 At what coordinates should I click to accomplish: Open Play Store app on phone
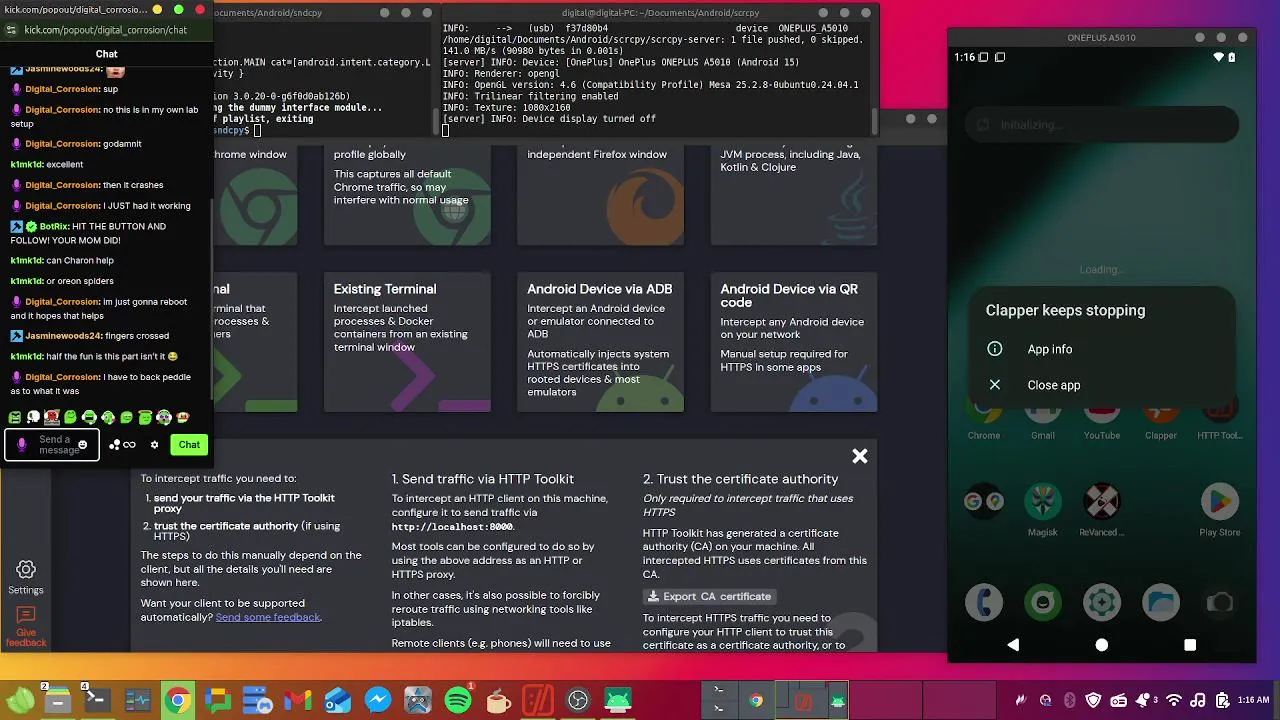pos(1220,508)
